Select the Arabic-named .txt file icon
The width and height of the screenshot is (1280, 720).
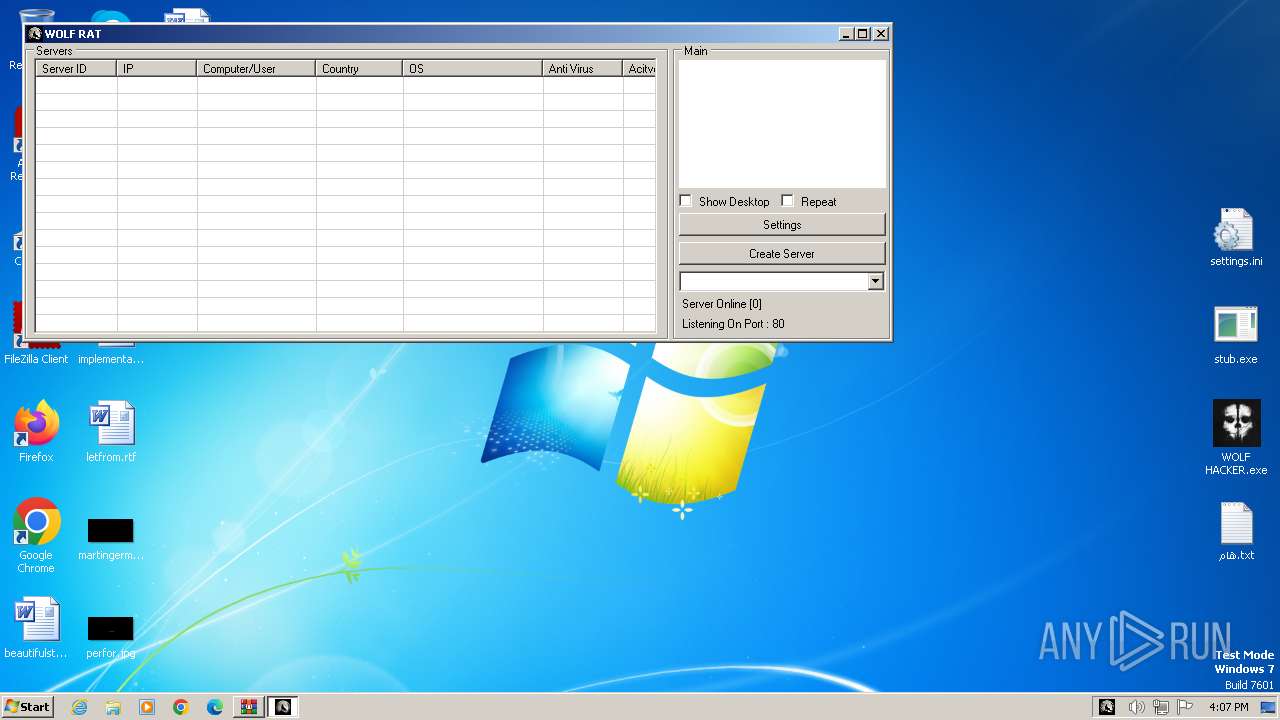[x=1236, y=531]
